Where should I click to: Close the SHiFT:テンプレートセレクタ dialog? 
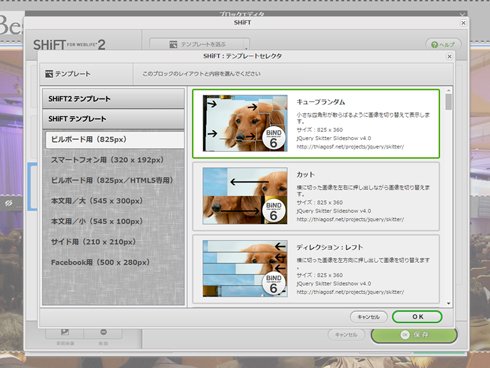[x=449, y=56]
